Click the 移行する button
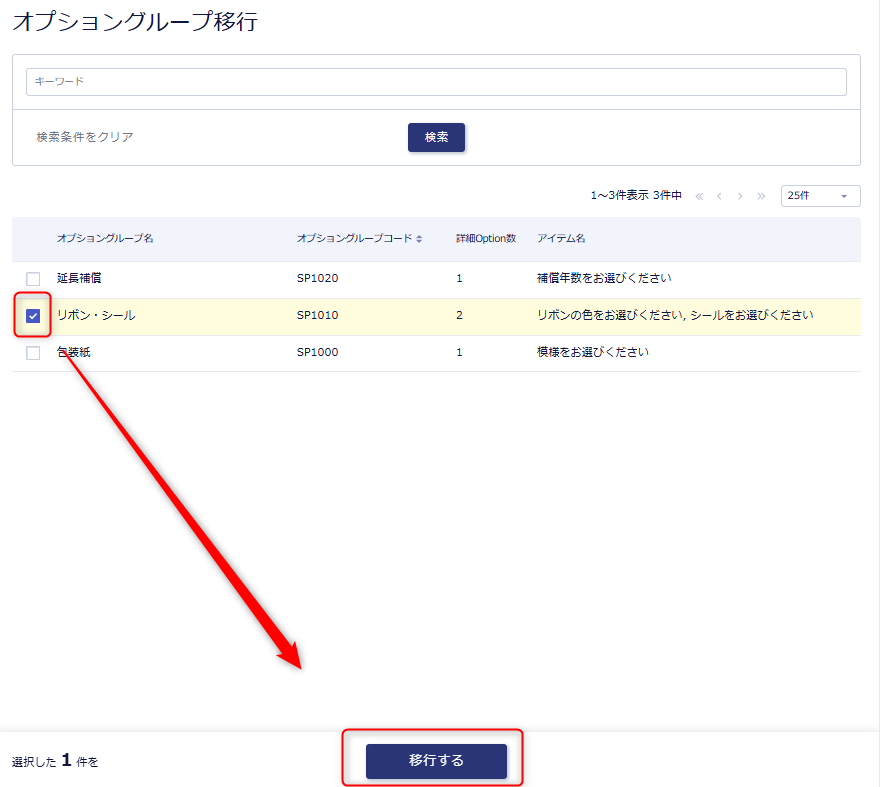This screenshot has width=881, height=787. [436, 761]
